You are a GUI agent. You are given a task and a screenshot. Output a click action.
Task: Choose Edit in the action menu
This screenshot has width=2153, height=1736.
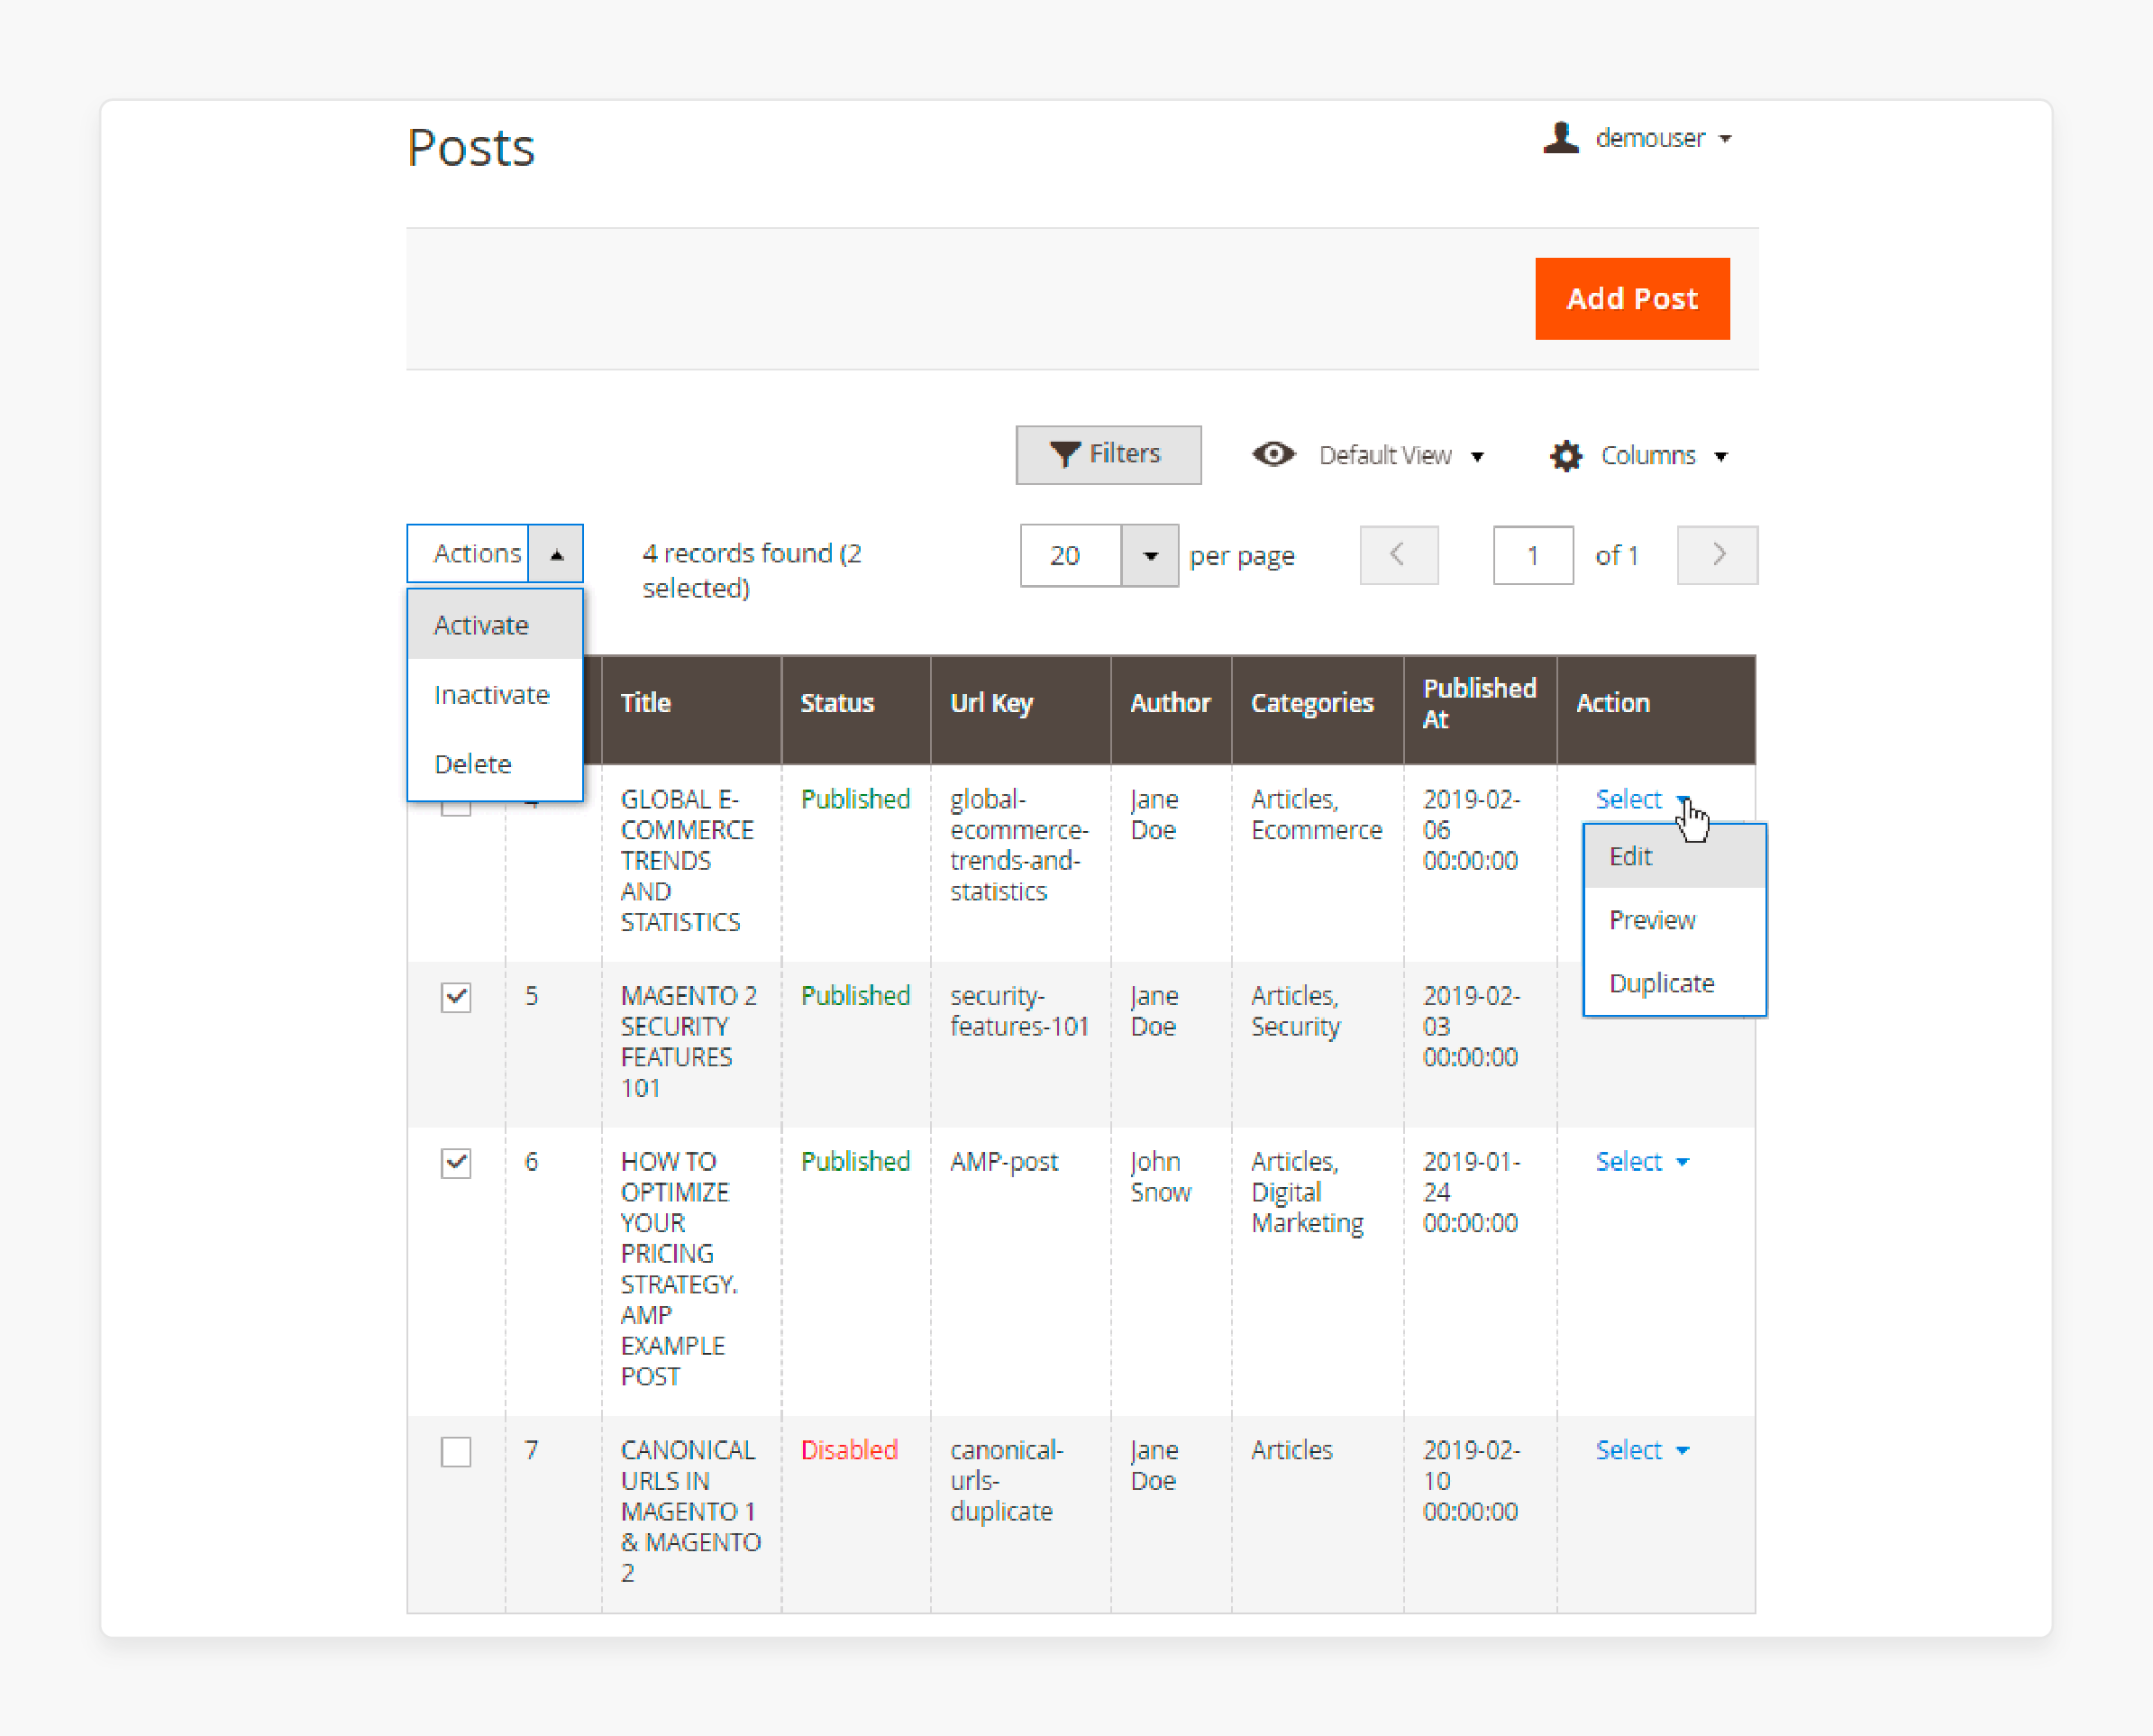[1675, 856]
